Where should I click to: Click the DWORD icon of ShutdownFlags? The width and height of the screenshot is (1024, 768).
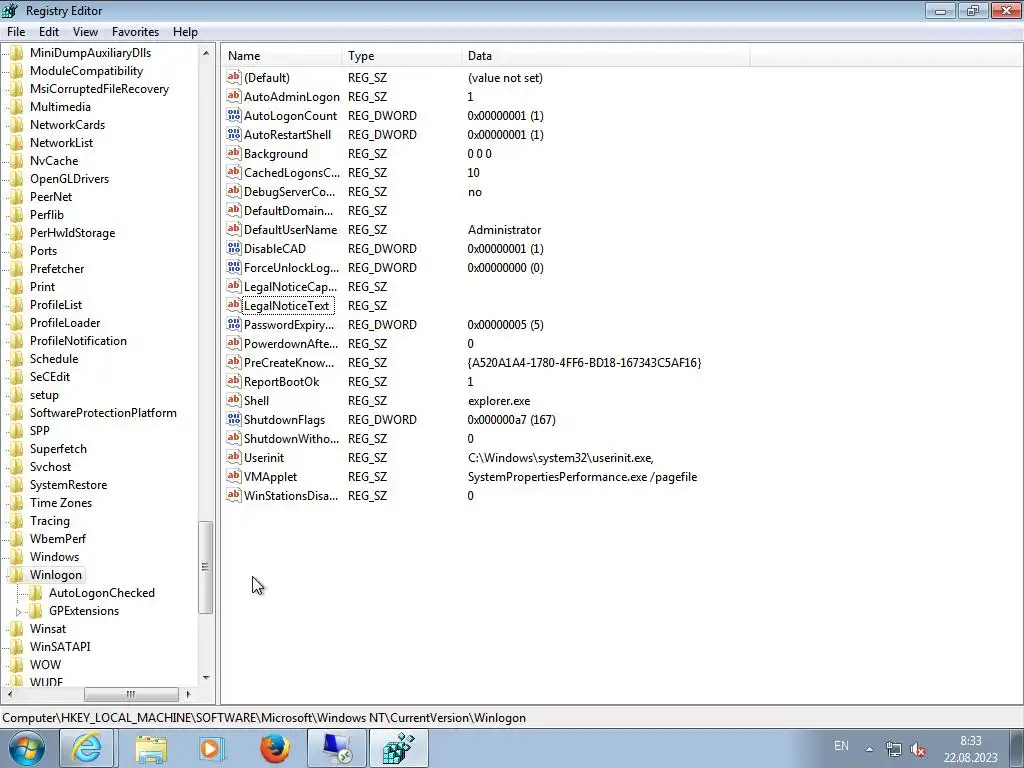pos(234,419)
